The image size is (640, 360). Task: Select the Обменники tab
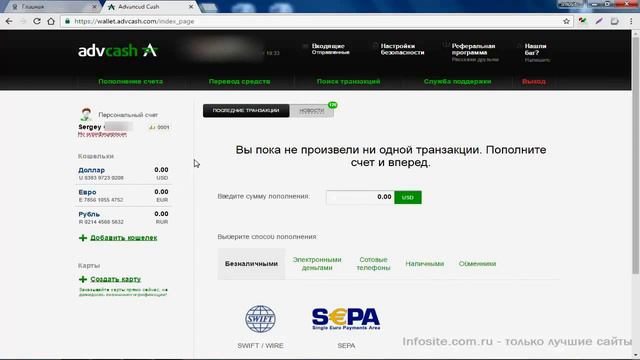(x=477, y=264)
